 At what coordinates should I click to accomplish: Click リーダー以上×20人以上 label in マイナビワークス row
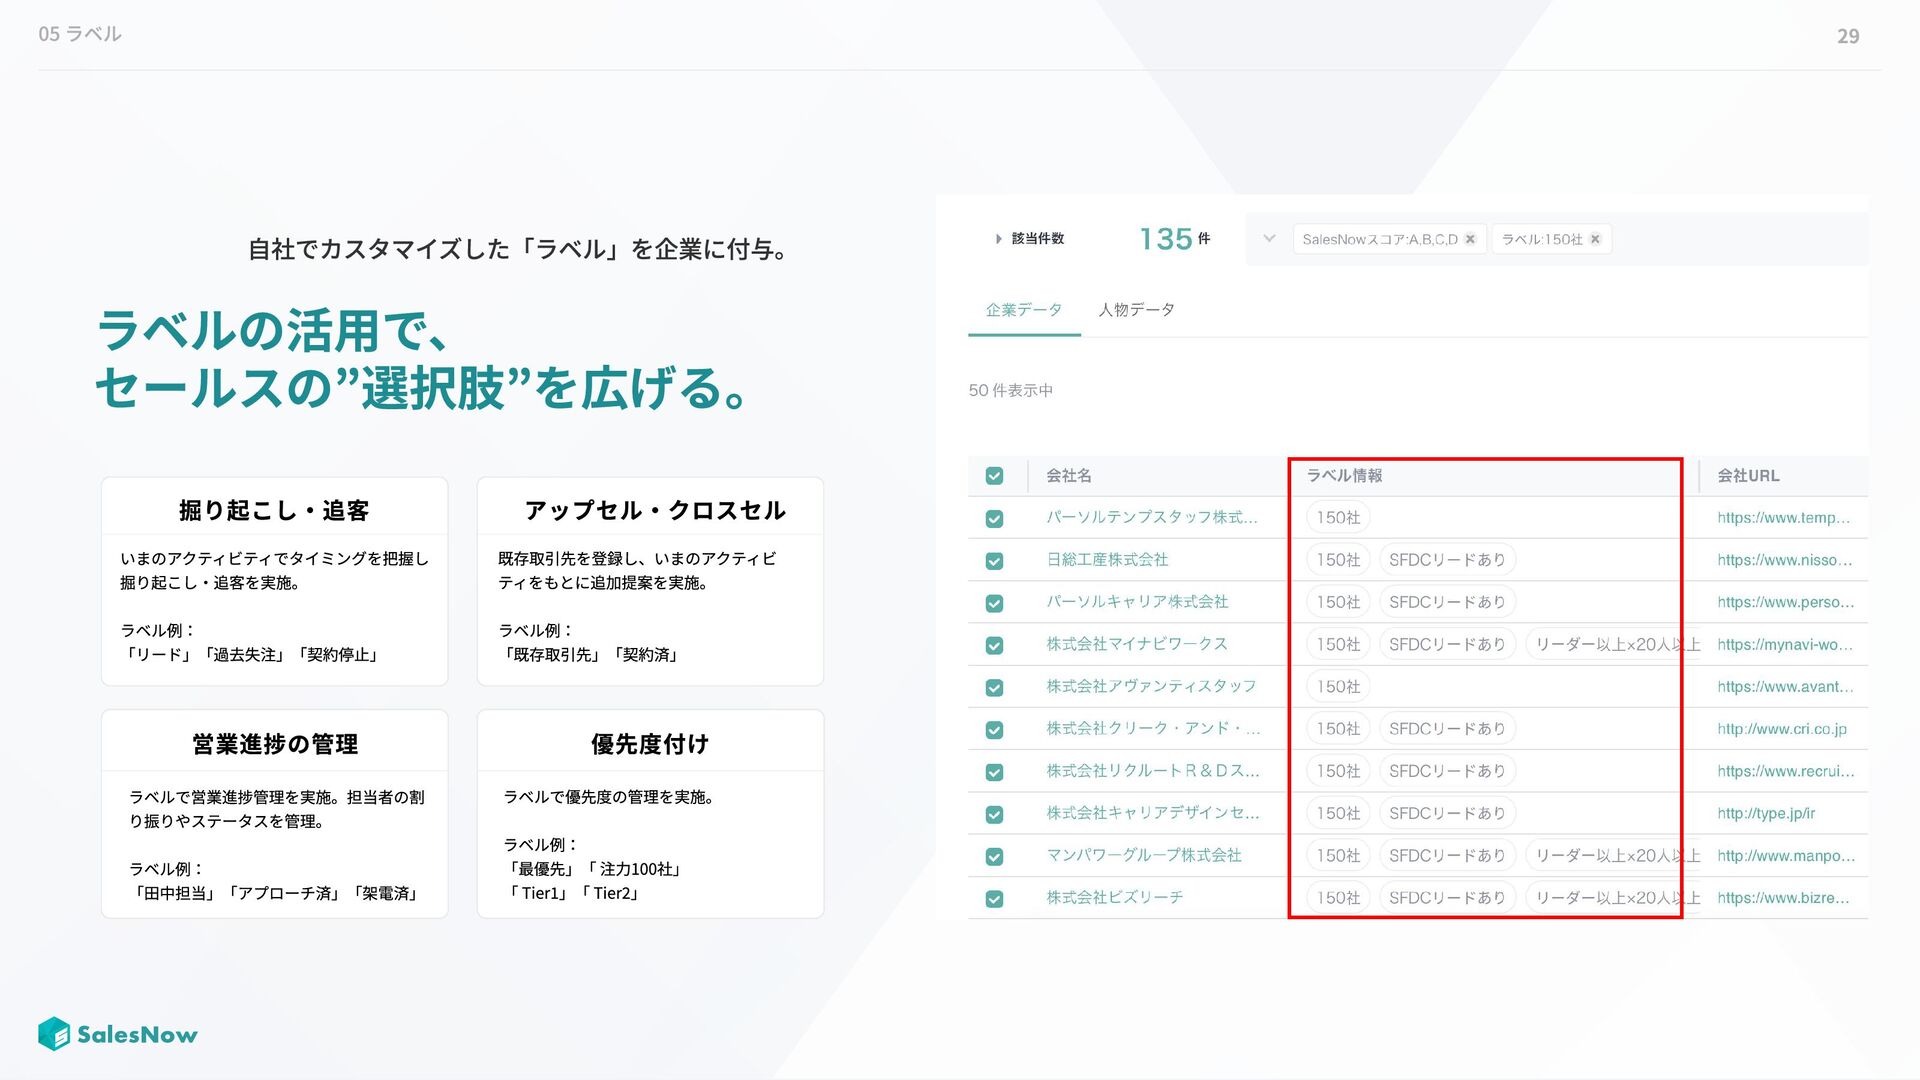pyautogui.click(x=1615, y=644)
